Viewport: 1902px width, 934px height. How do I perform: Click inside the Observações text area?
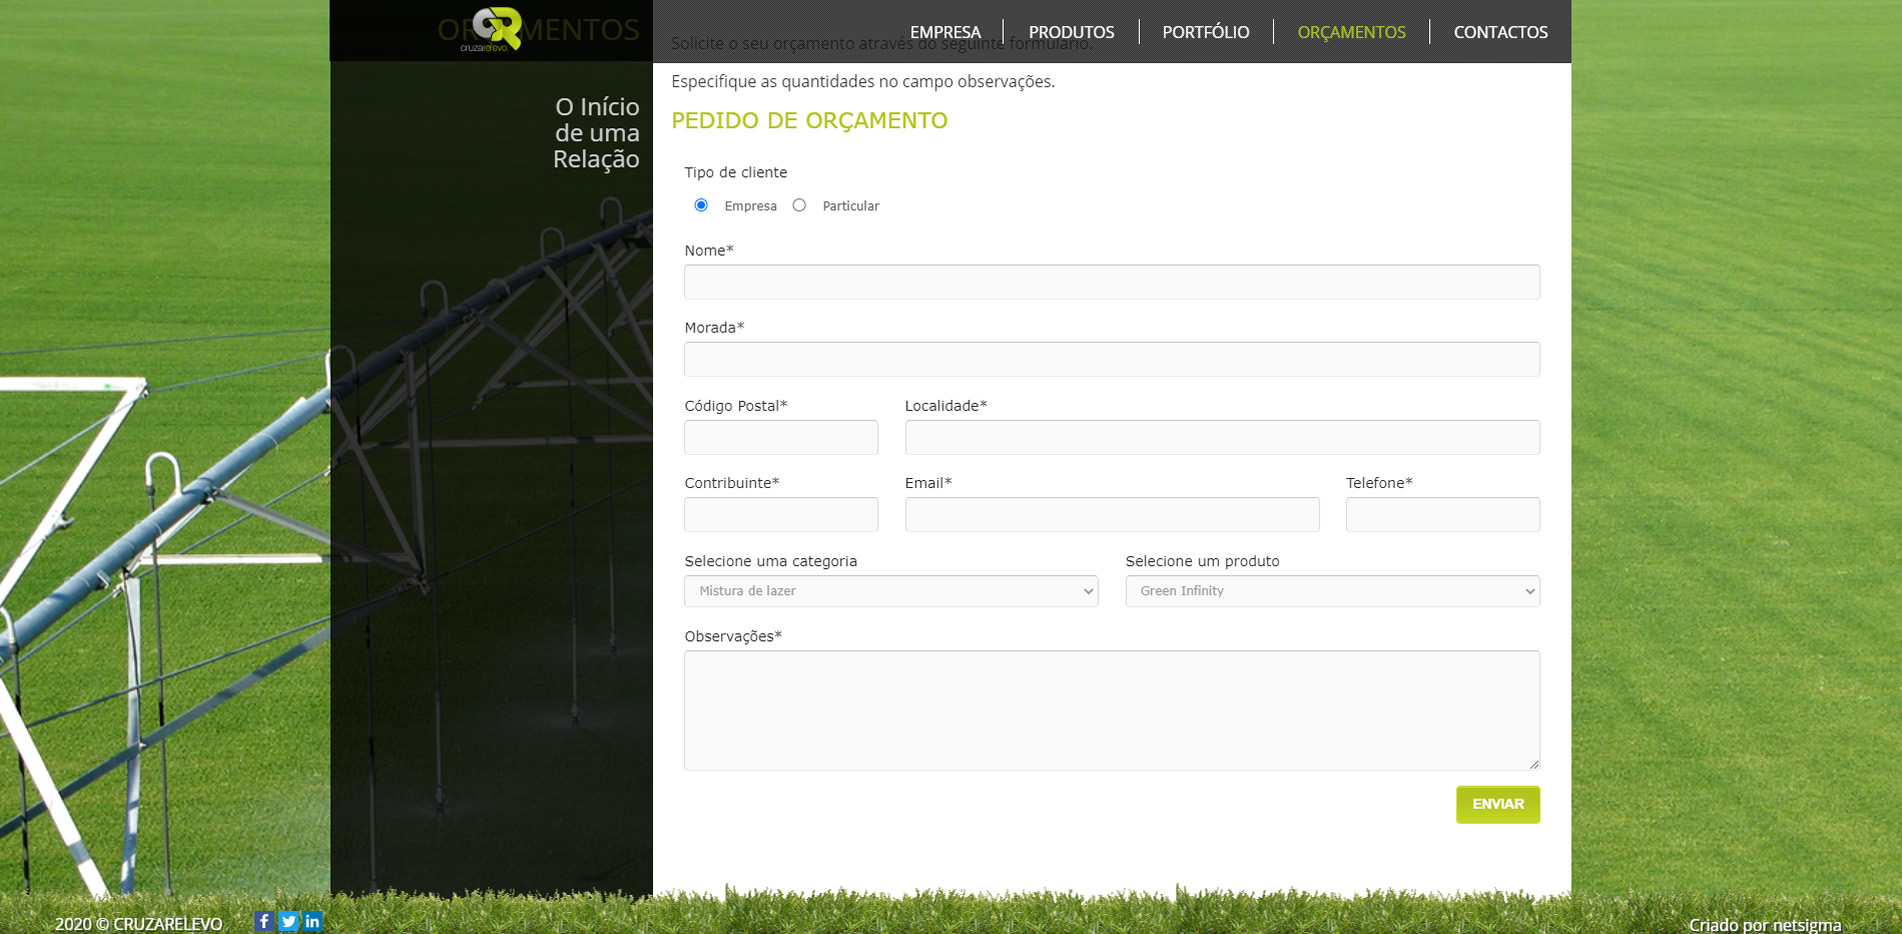tap(1112, 710)
